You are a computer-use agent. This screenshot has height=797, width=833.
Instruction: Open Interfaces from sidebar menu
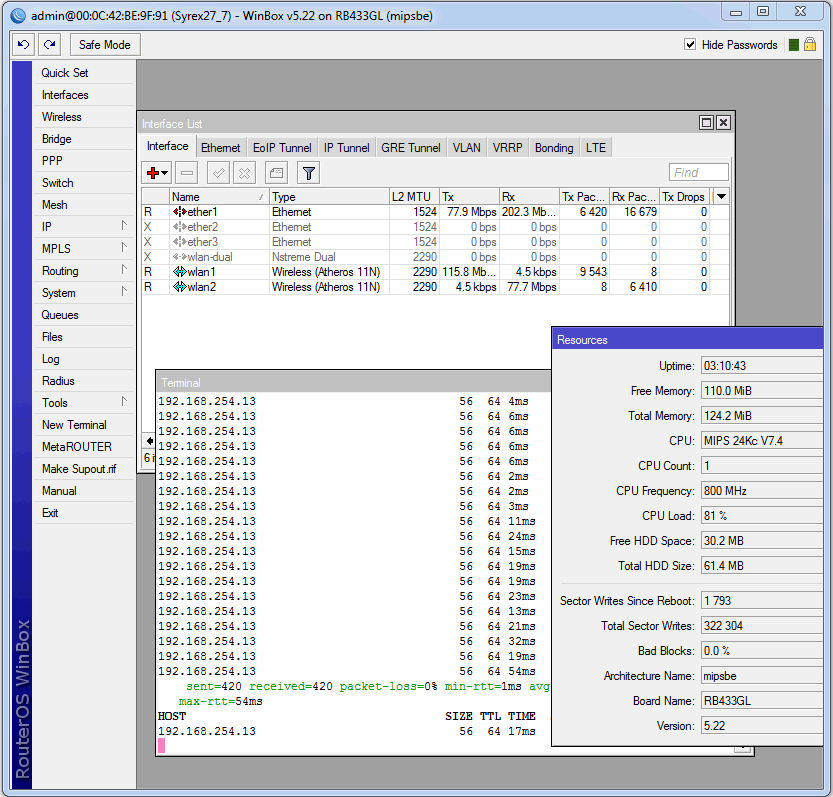pos(83,95)
